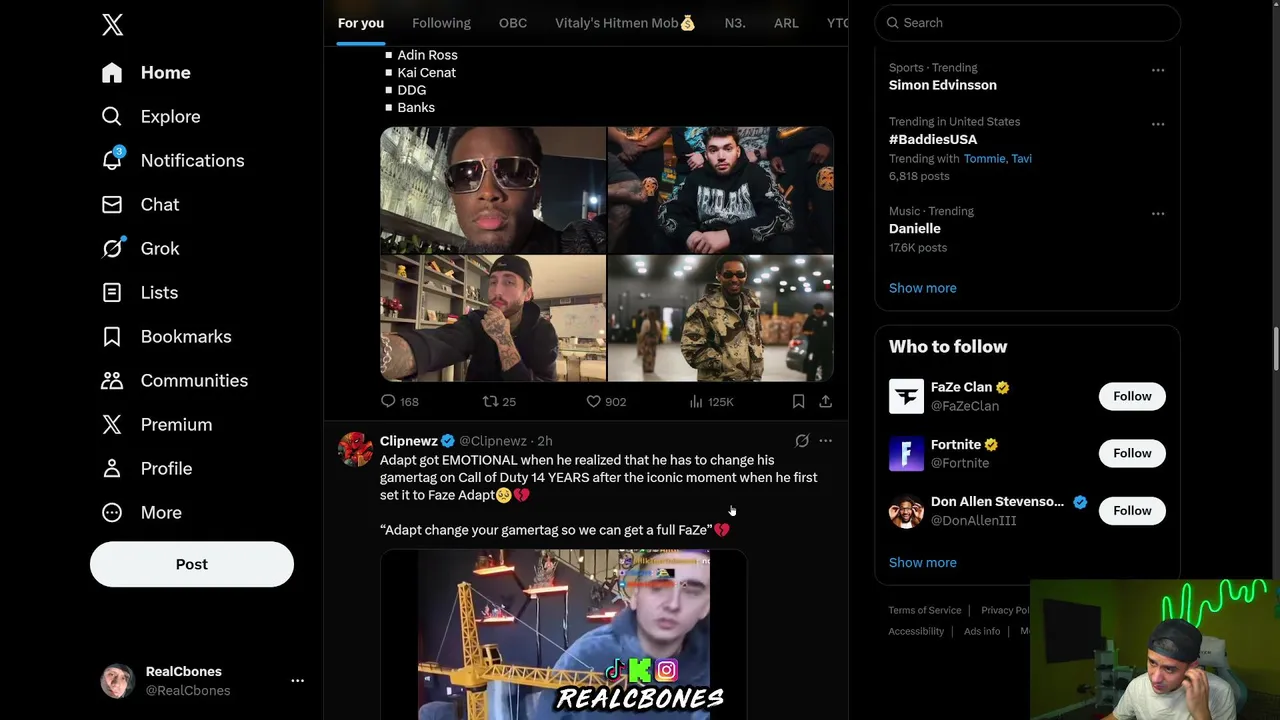Reply to the post with 168 comments
Screen dimensions: 1280x720
(x=388, y=401)
